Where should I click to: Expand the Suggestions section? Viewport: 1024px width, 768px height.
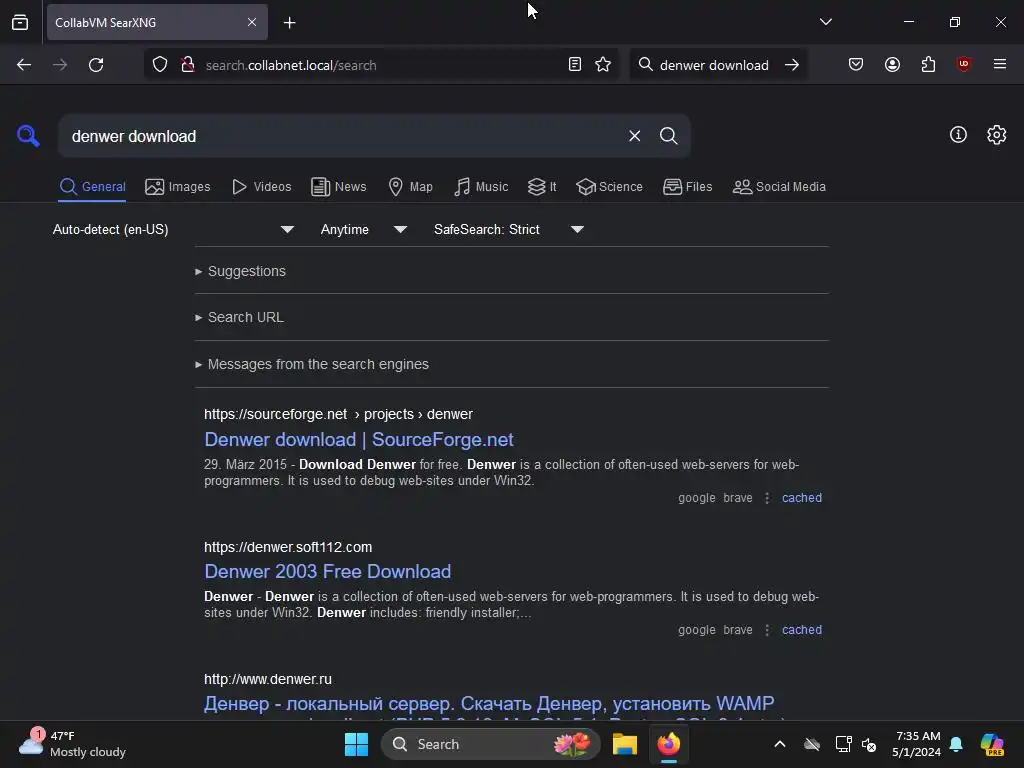point(240,271)
